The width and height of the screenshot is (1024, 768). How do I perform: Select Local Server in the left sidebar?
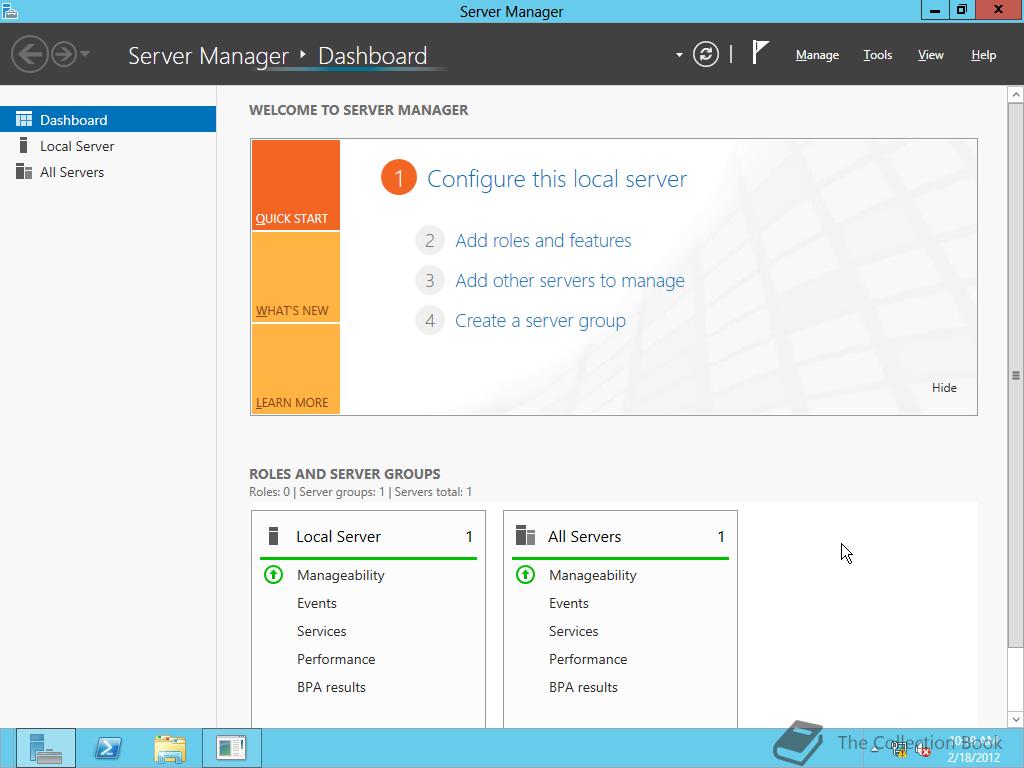108,146
